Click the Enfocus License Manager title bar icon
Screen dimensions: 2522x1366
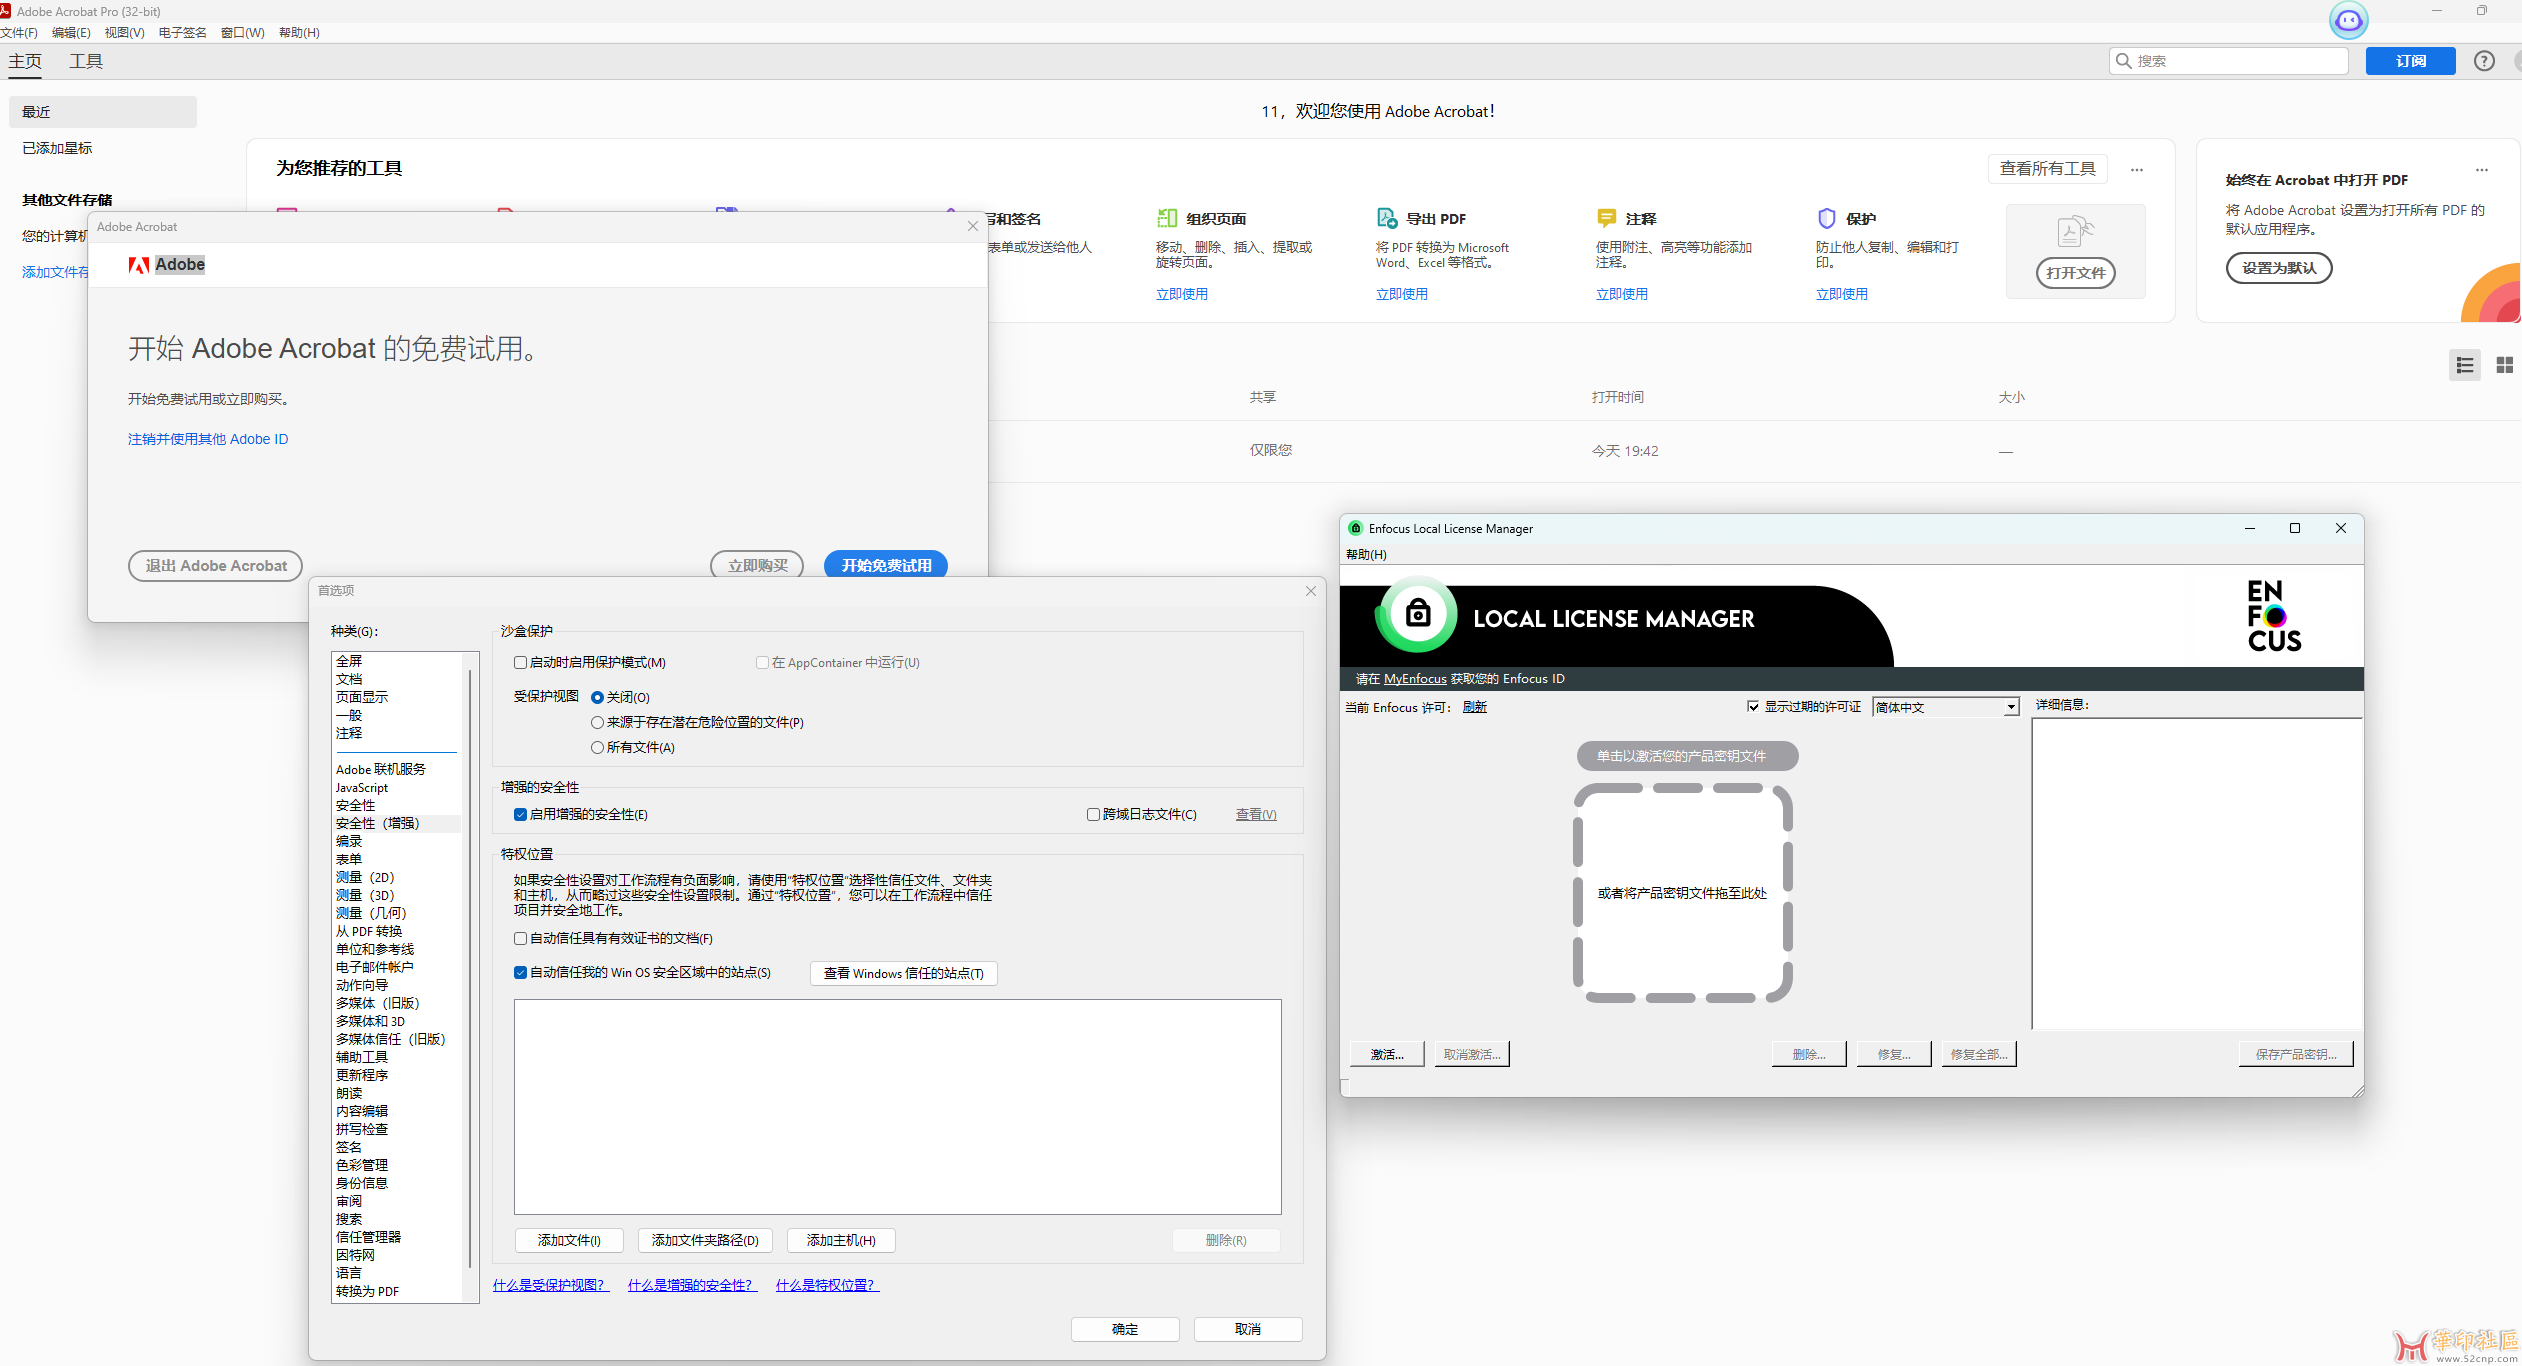pyautogui.click(x=1355, y=528)
